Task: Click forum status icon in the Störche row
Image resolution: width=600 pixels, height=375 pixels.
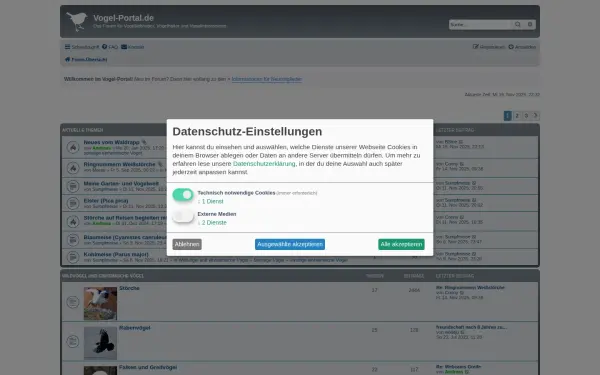Action: pyautogui.click(x=73, y=302)
